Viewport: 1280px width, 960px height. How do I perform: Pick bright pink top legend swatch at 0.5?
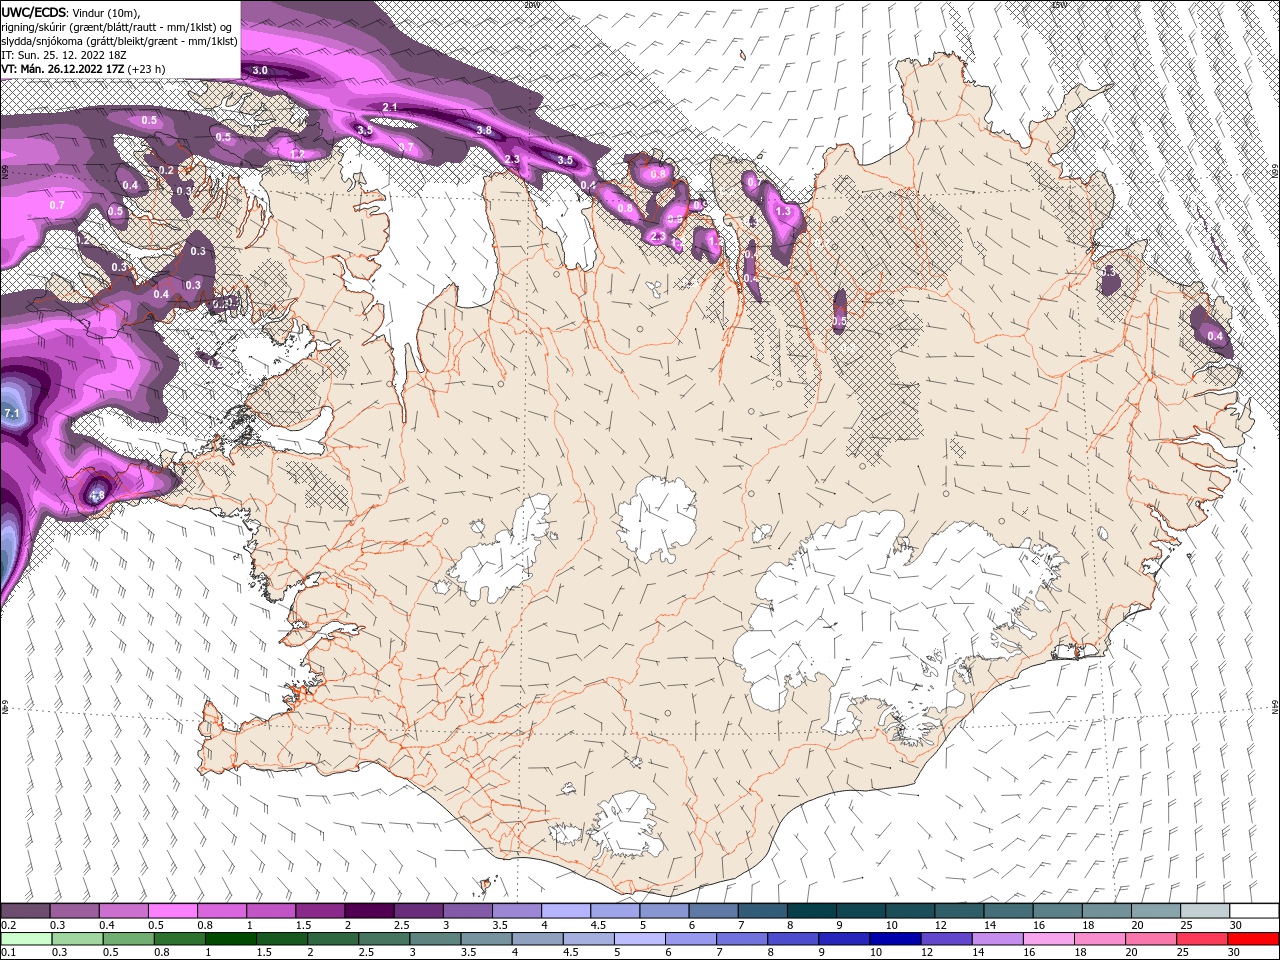click(x=172, y=911)
